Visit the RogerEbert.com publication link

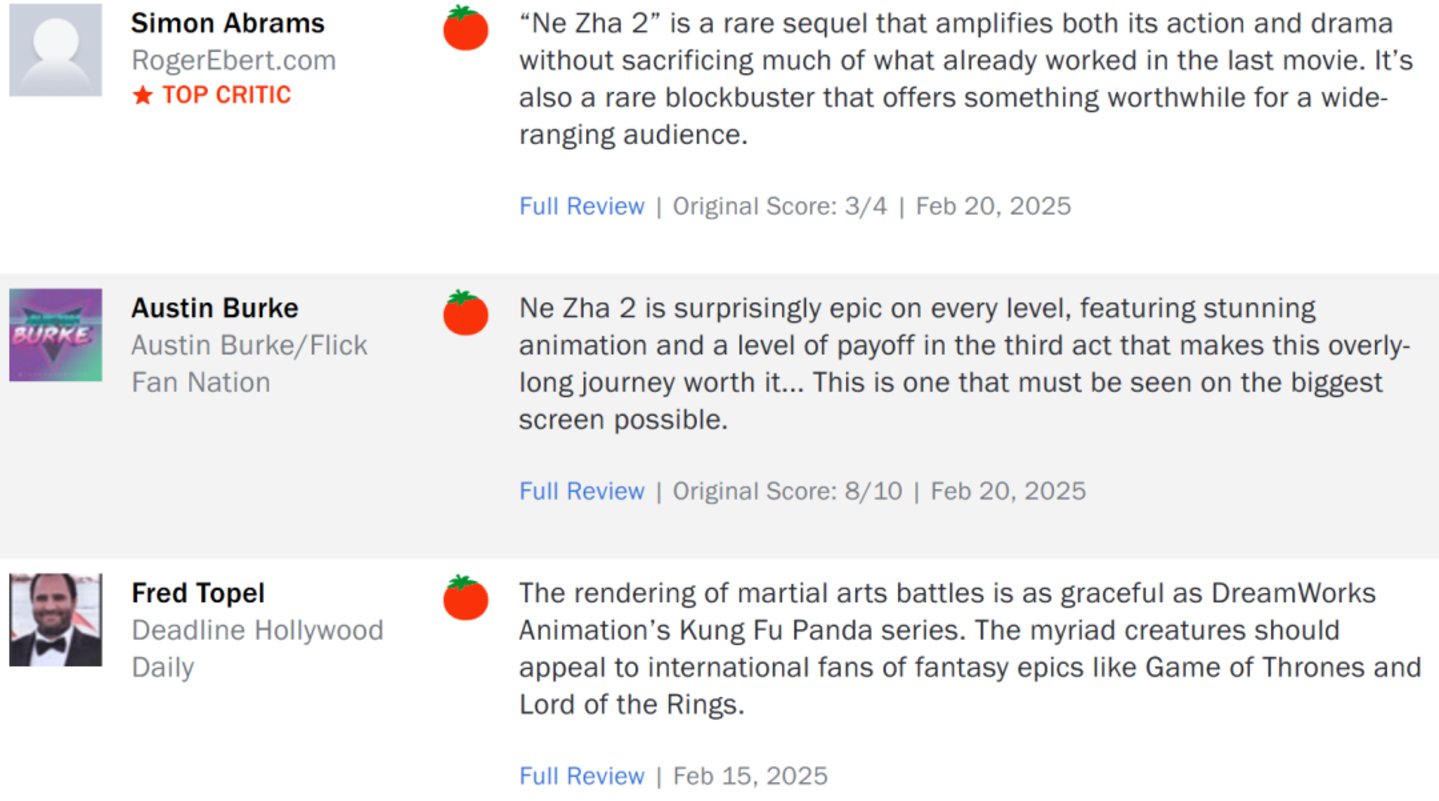click(233, 60)
